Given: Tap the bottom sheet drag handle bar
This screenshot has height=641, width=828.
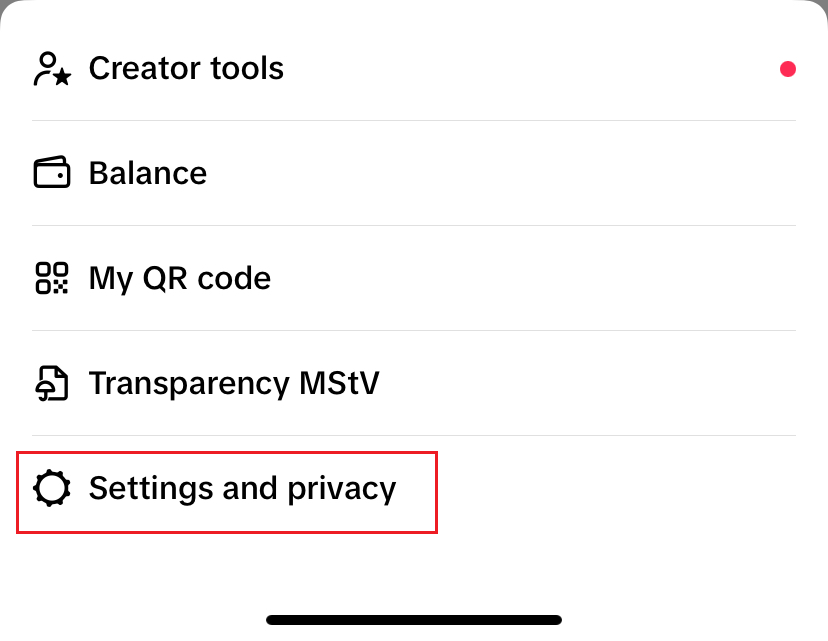Looking at the screenshot, I should [414, 618].
